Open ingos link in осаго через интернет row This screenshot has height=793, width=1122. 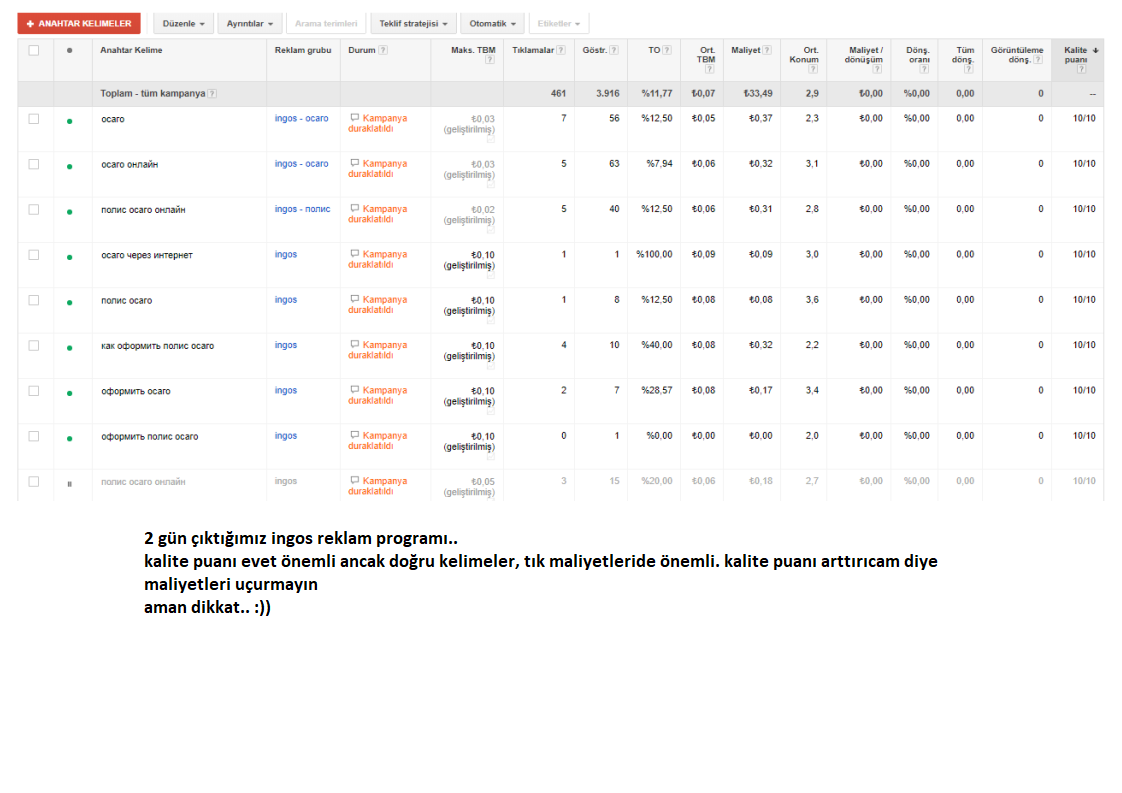click(x=286, y=254)
